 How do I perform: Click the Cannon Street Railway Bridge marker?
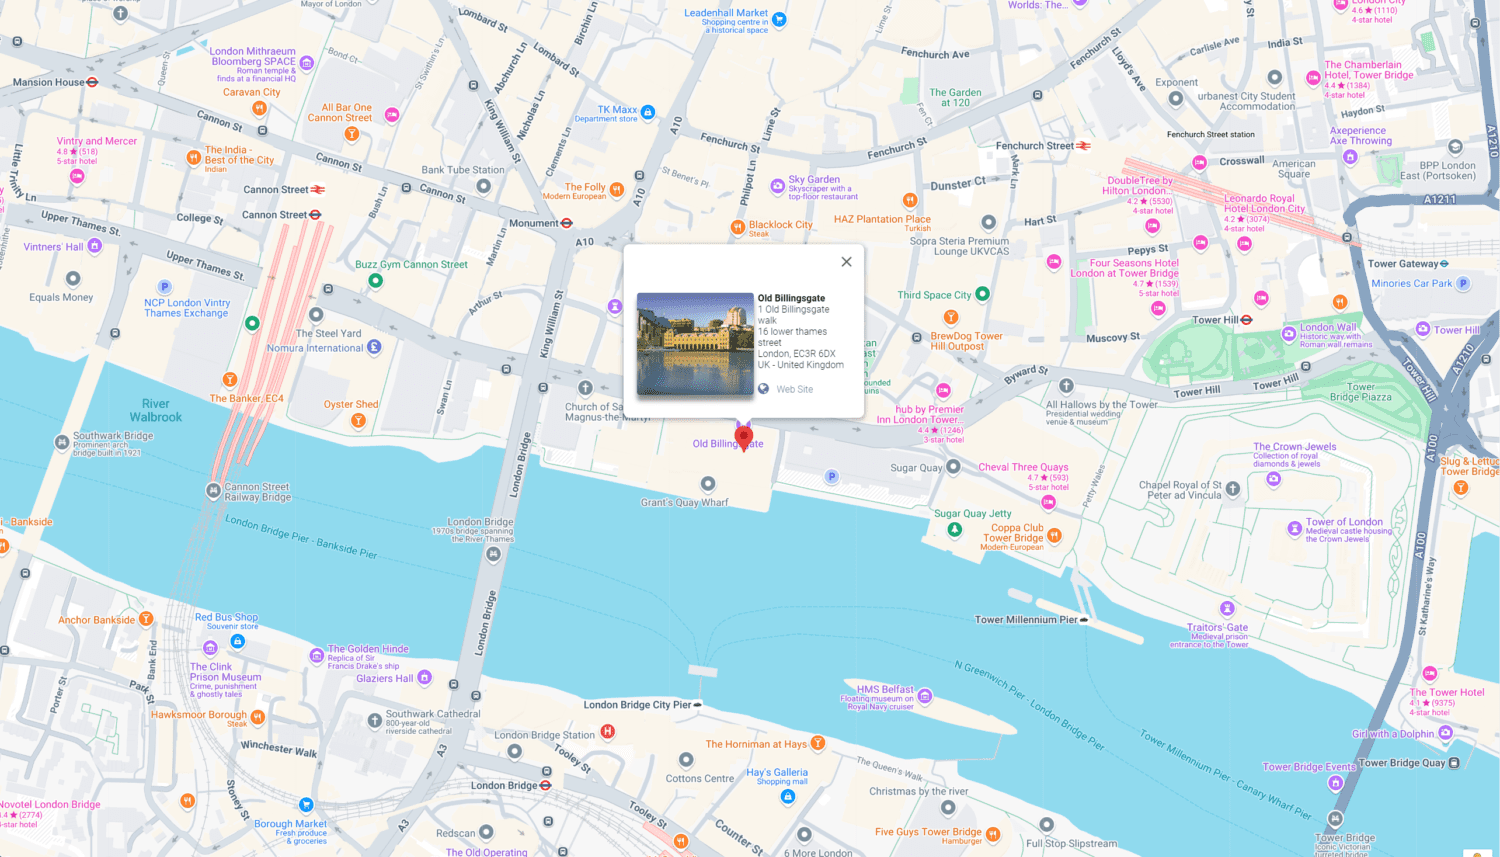[213, 491]
